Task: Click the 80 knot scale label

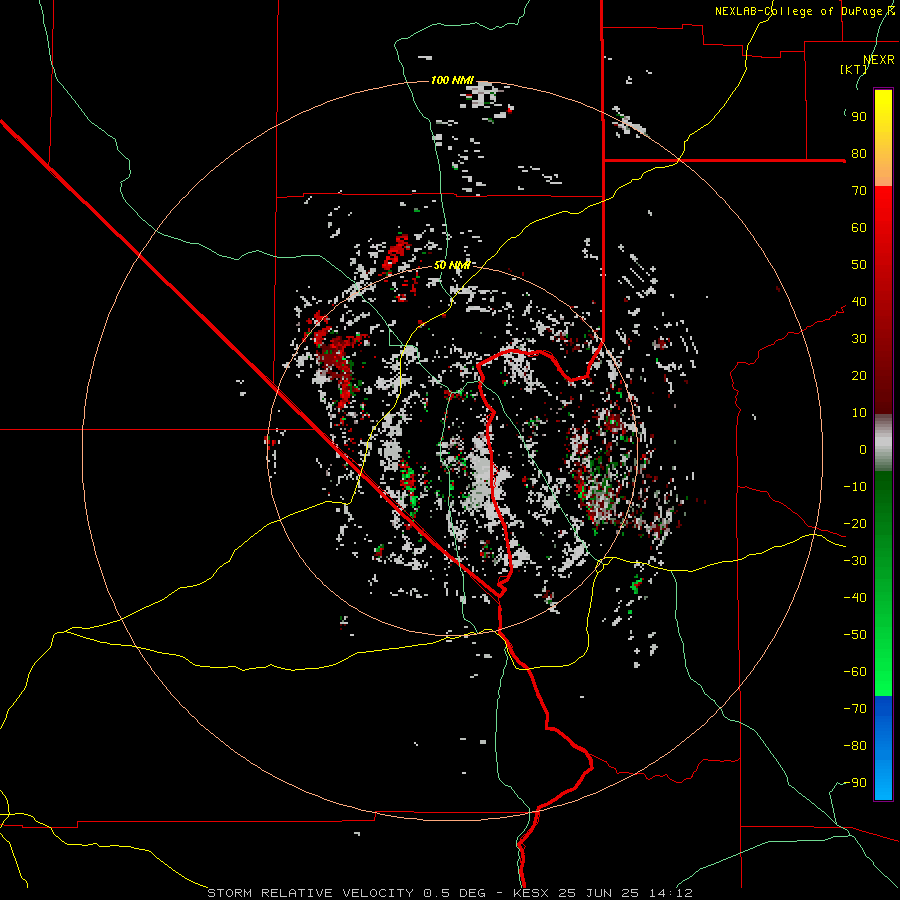Action: coord(859,154)
